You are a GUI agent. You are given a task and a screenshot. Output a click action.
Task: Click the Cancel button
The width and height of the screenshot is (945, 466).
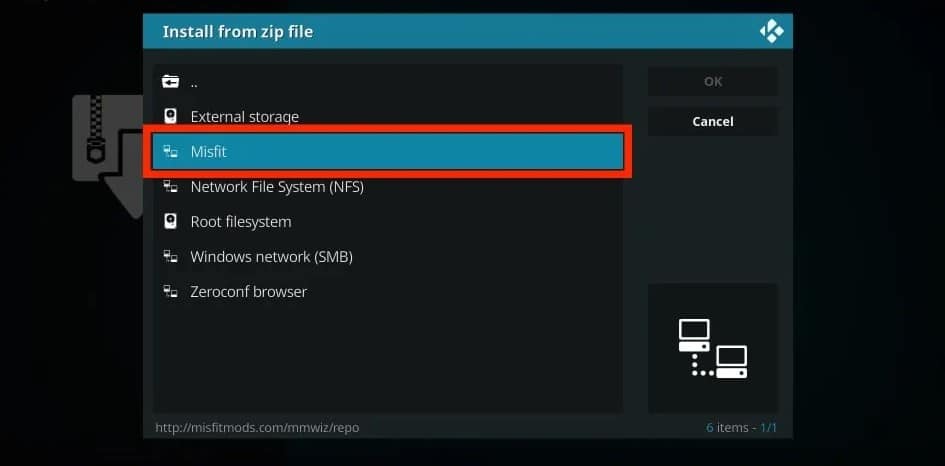click(713, 122)
